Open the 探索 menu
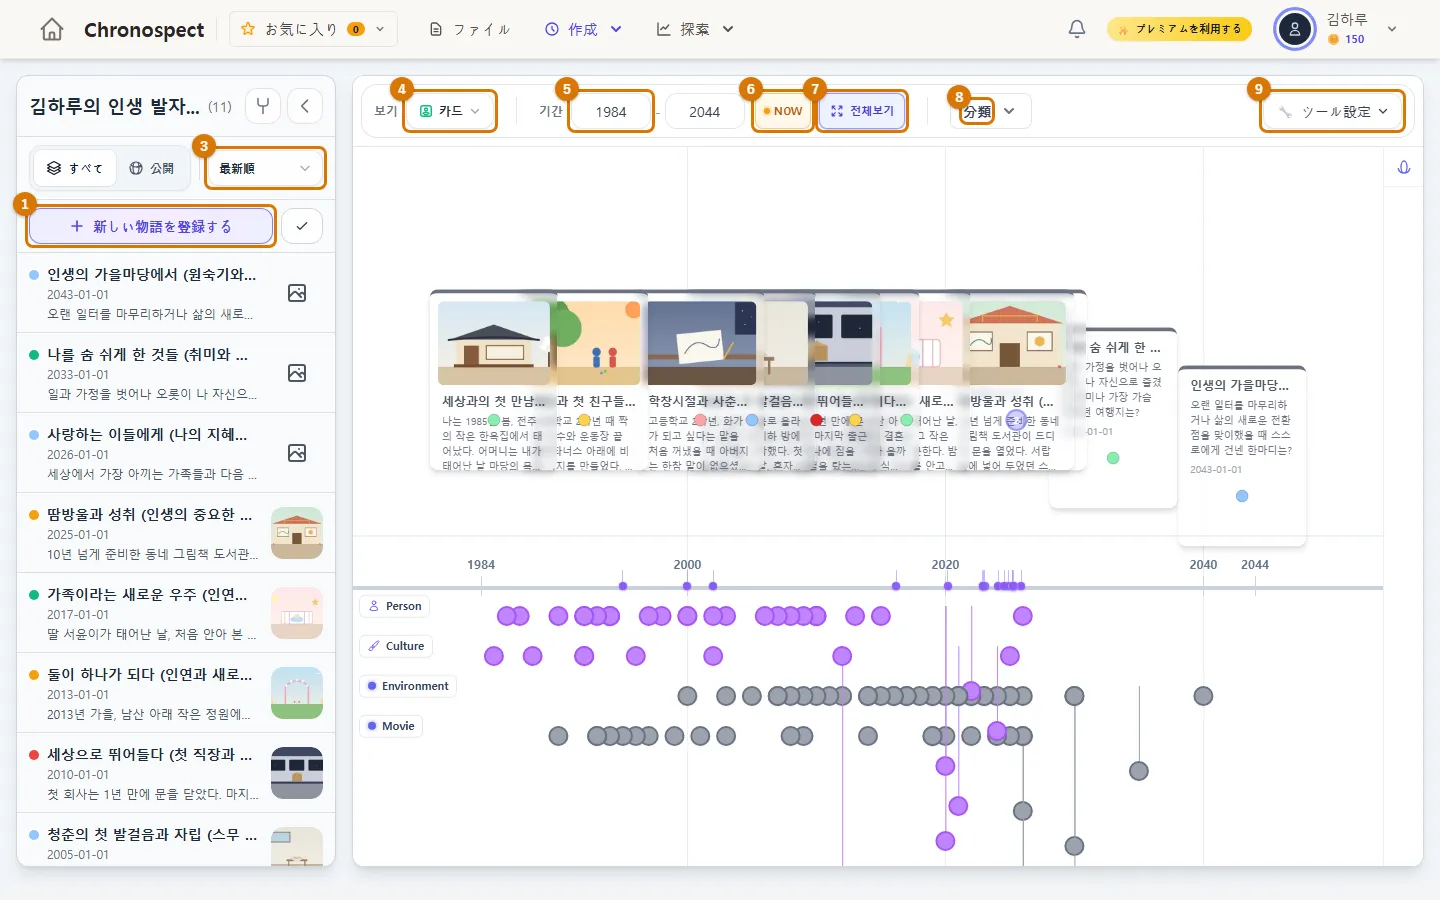Viewport: 1440px width, 900px height. pos(695,29)
